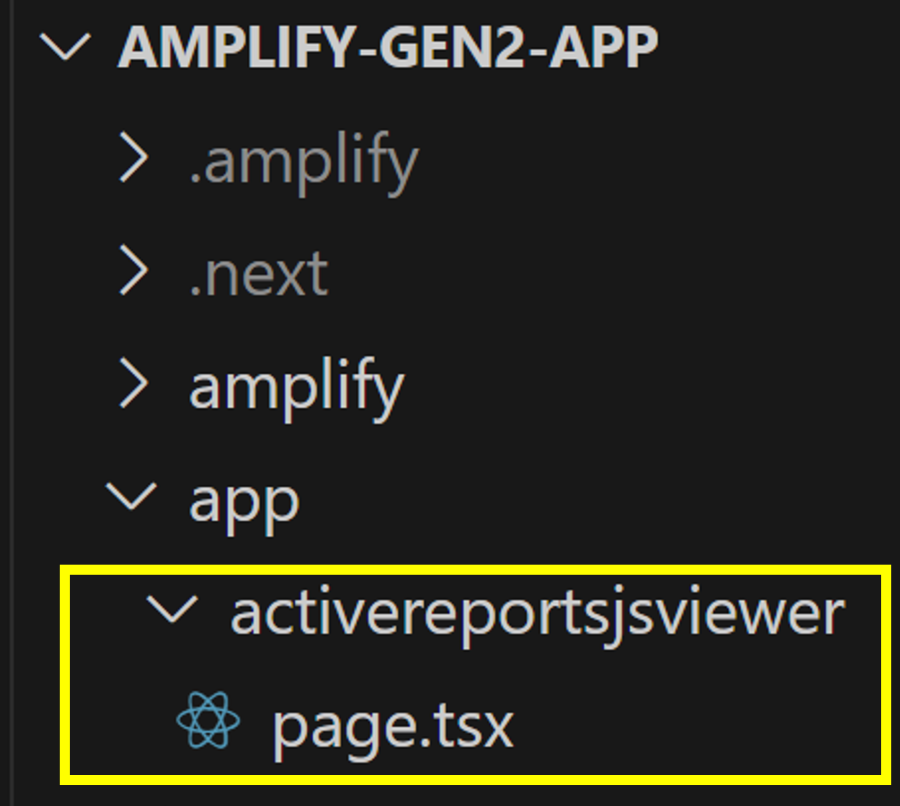Click the React icon beside page.tsx
The width and height of the screenshot is (900, 806).
(208, 720)
